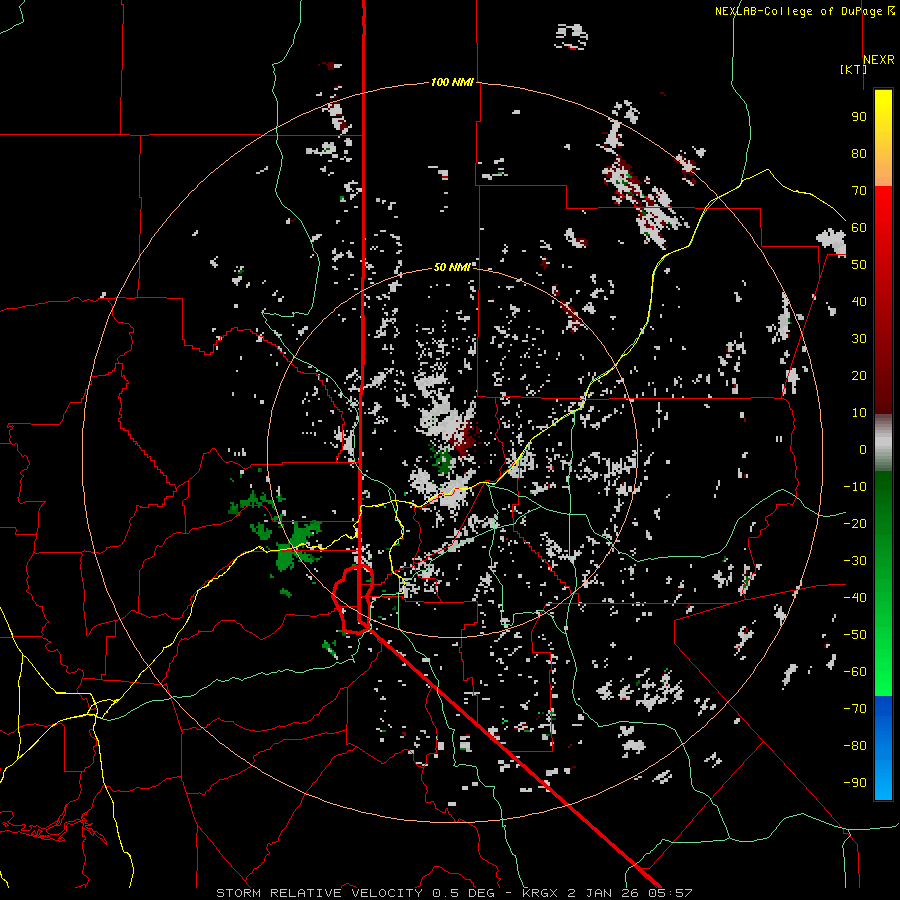Select the -40 value on velocity scale
This screenshot has width=900, height=900.
point(855,598)
